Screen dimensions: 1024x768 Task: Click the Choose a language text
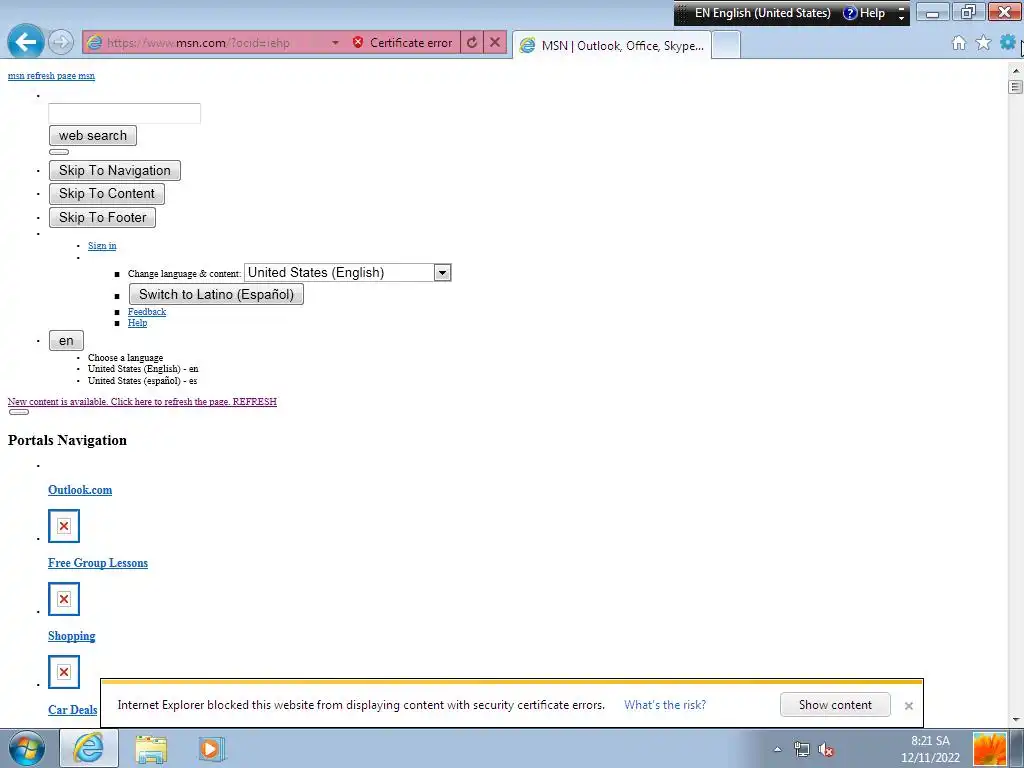pos(125,358)
